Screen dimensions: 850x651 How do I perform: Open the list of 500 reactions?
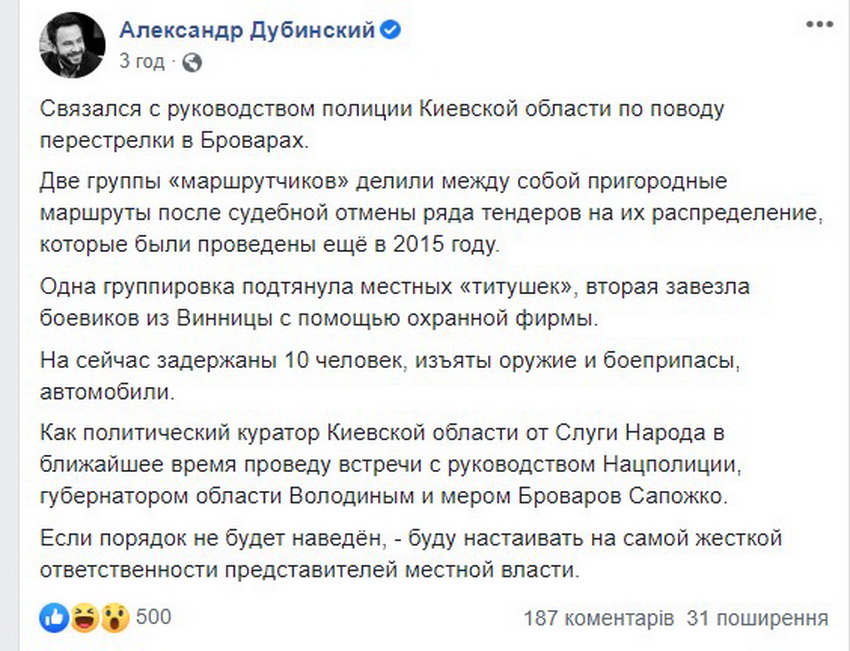pyautogui.click(x=152, y=617)
